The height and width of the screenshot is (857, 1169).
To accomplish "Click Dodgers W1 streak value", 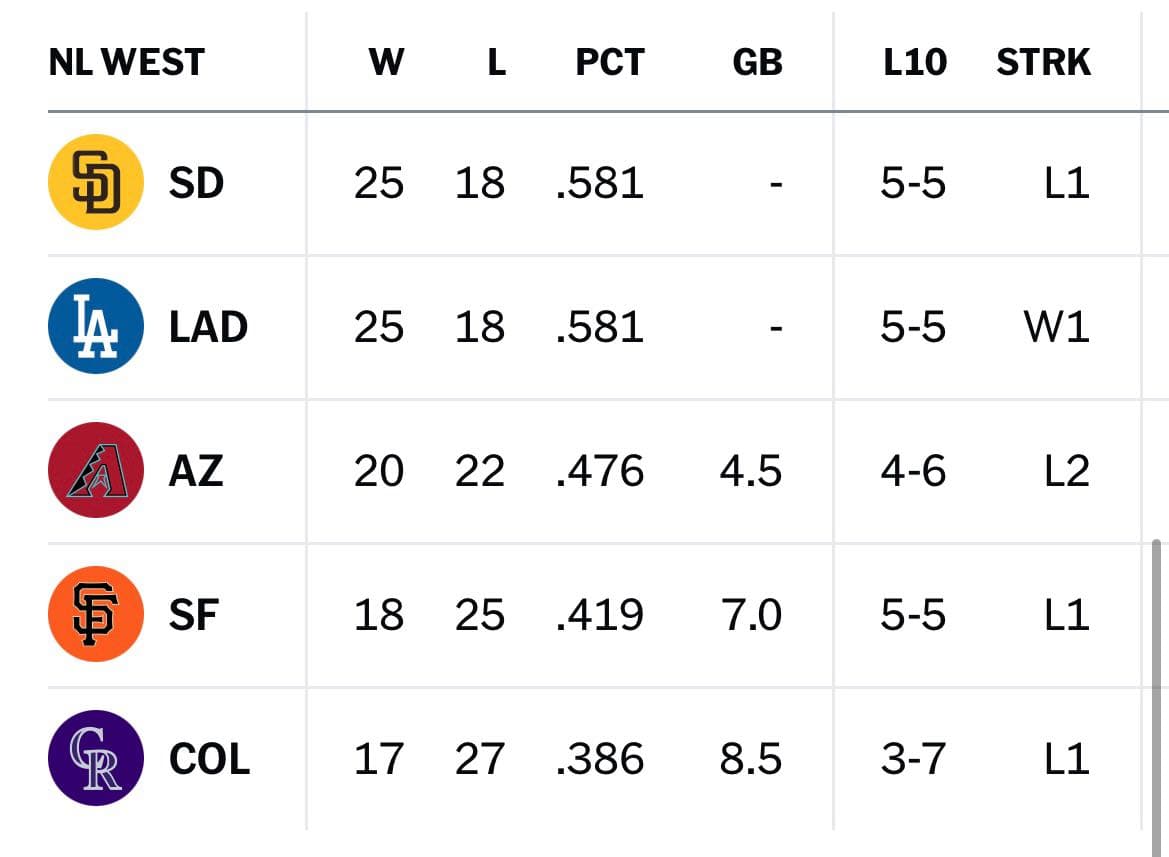I will pyautogui.click(x=1056, y=326).
